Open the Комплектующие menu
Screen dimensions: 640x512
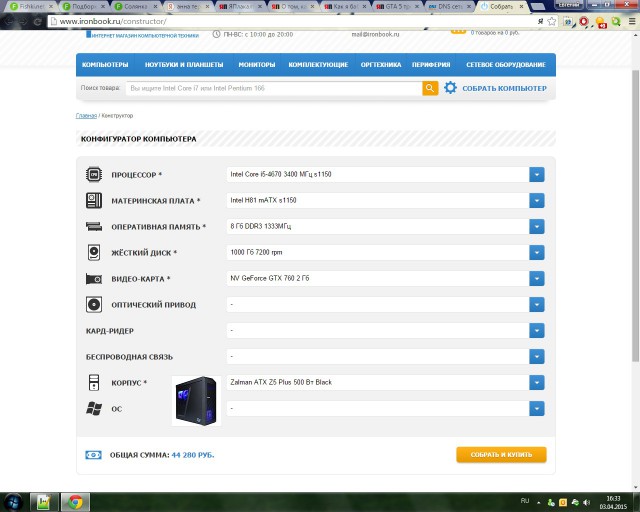point(318,65)
